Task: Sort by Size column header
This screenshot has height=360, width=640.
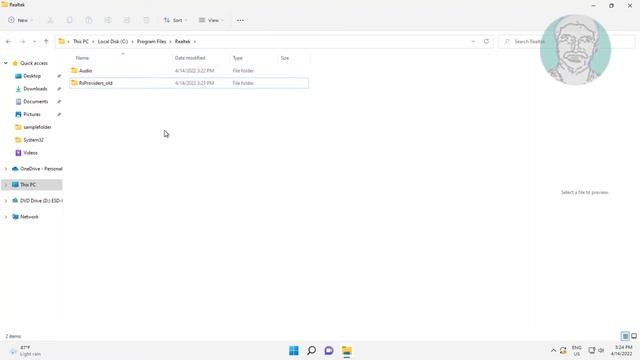Action: (284, 58)
